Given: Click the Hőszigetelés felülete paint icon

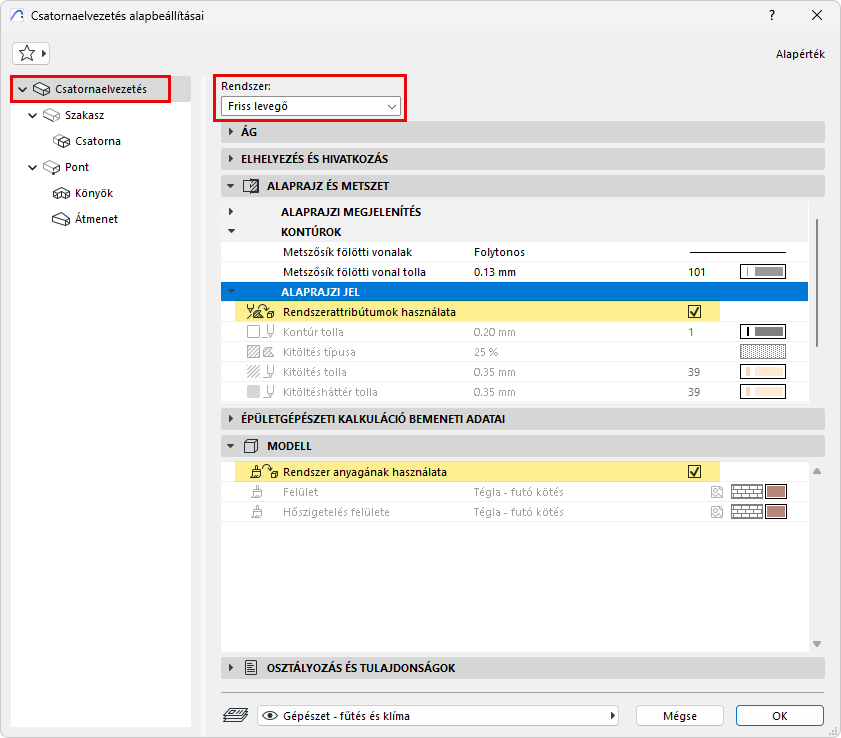Looking at the screenshot, I should tap(257, 512).
